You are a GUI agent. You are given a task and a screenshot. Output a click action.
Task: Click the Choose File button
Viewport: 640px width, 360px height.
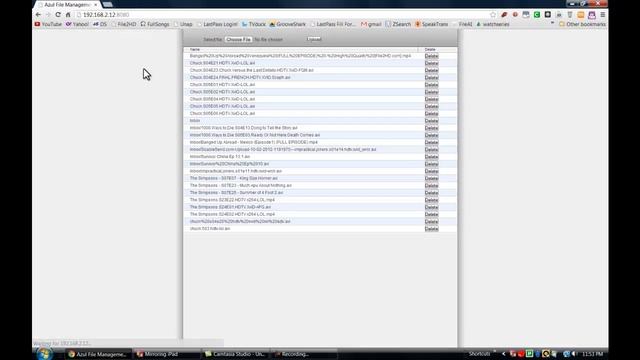[238, 40]
